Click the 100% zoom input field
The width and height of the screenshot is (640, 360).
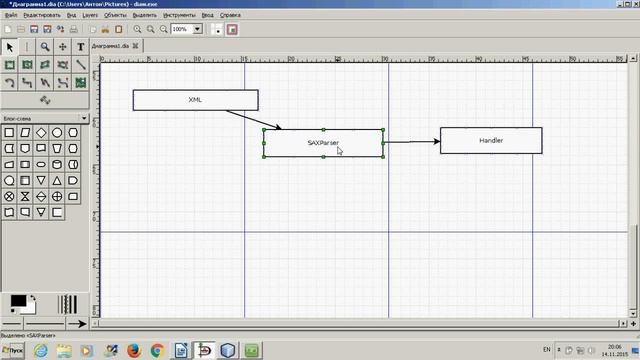tap(182, 29)
